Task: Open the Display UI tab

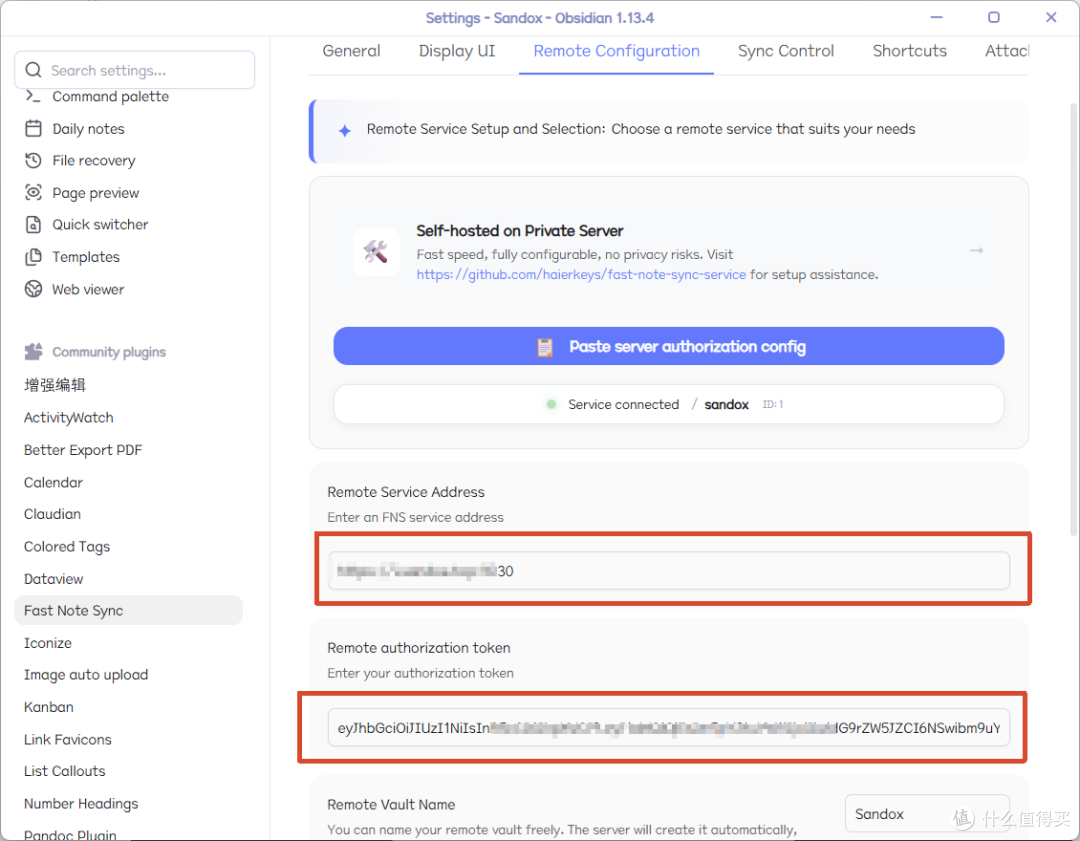Action: [x=457, y=51]
